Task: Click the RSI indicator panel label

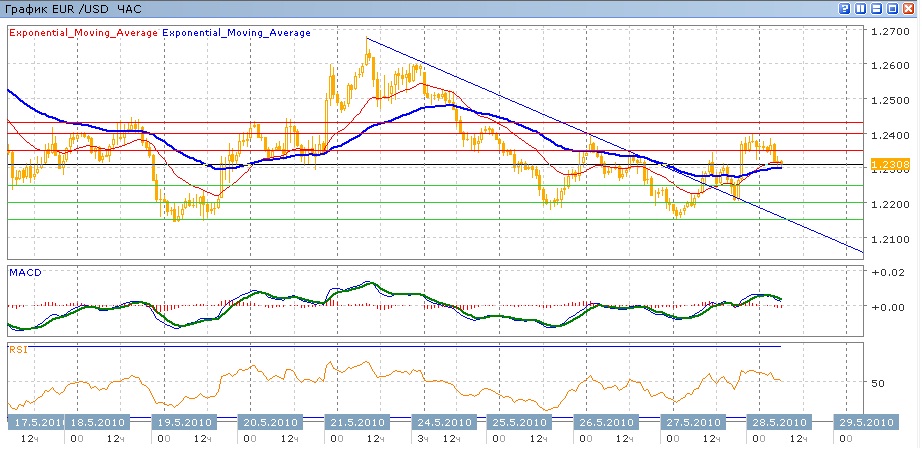Action: coord(17,350)
